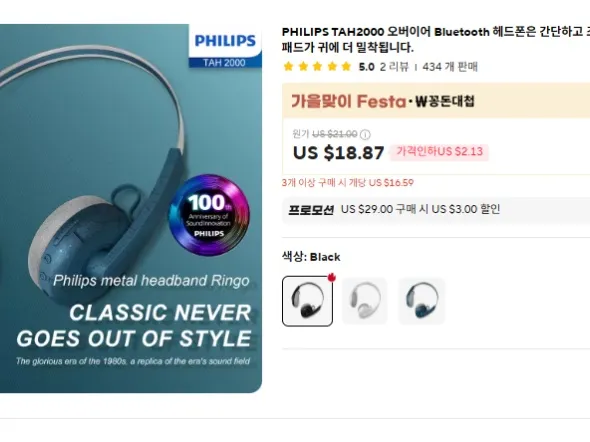This screenshot has width=590, height=442.
Task: Click the 5.0 rating score
Action: point(366,67)
